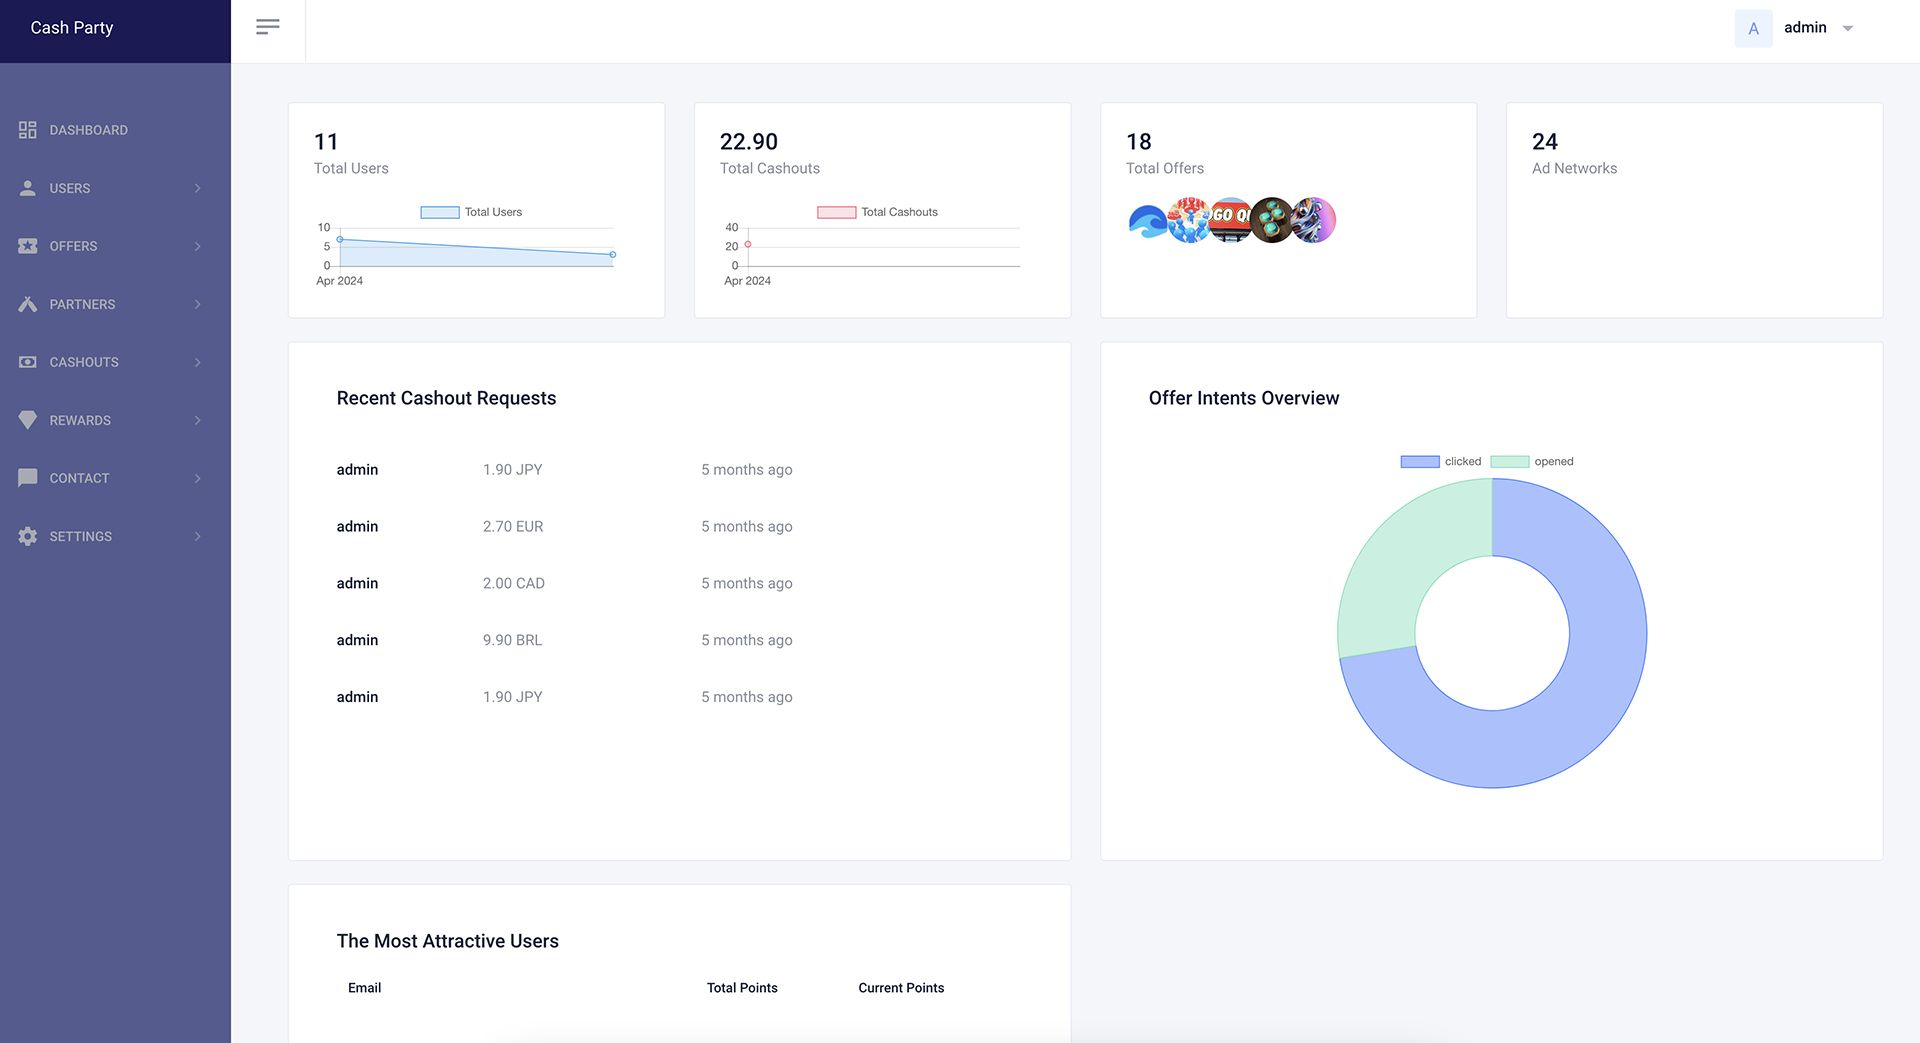This screenshot has height=1043, width=1920.
Task: Open the blue wave offer icon
Action: [1148, 220]
